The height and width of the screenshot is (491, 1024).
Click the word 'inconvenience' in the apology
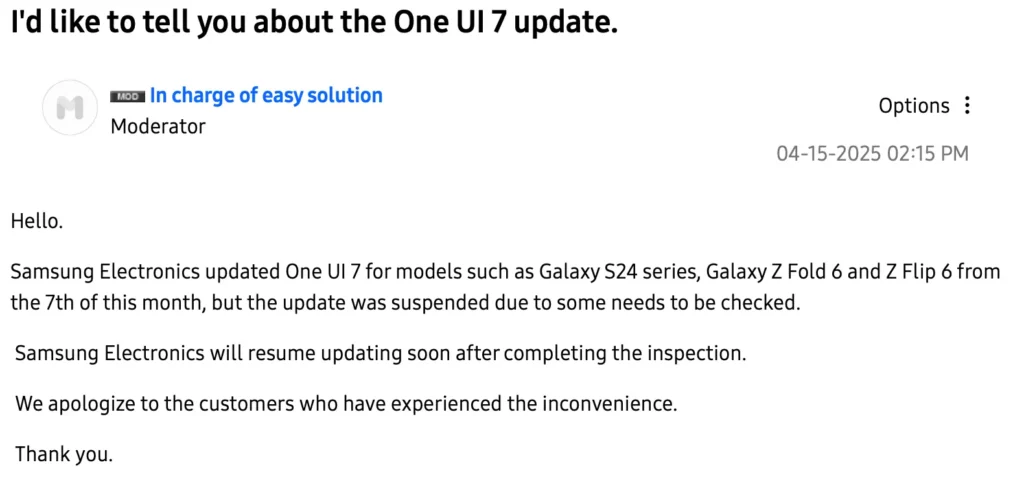(609, 404)
